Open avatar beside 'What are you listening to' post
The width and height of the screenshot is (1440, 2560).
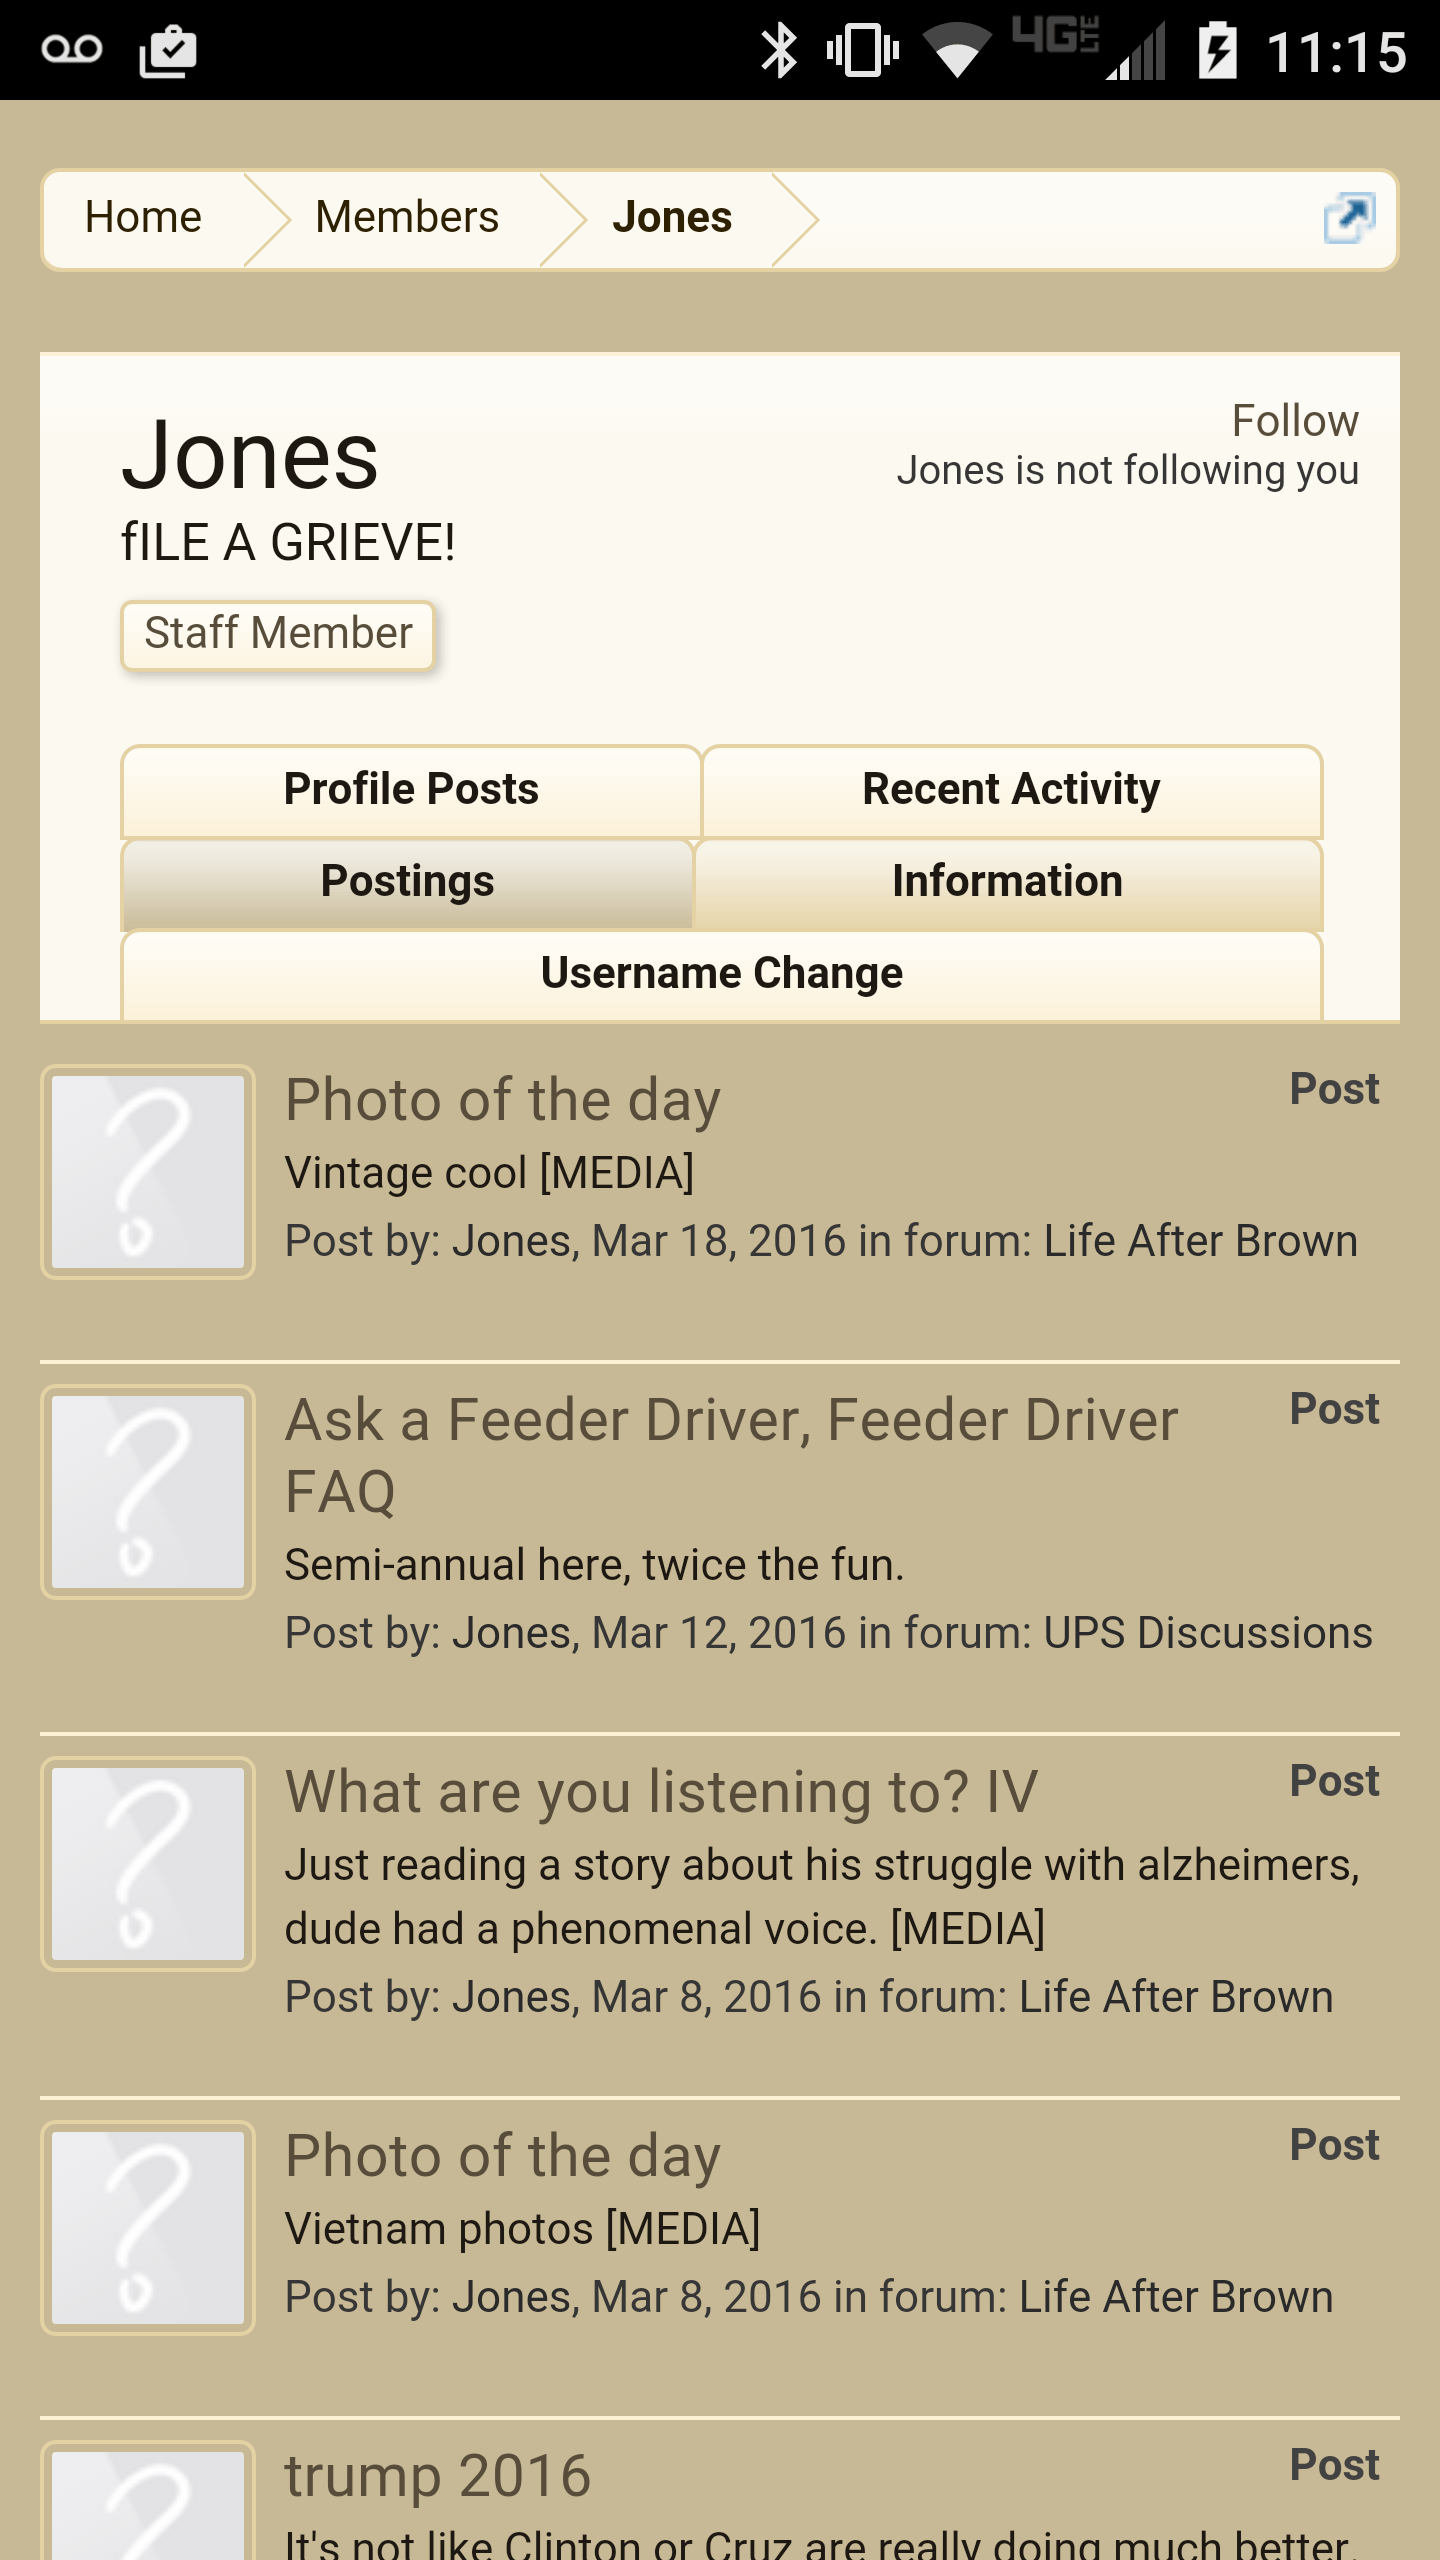tap(148, 1864)
